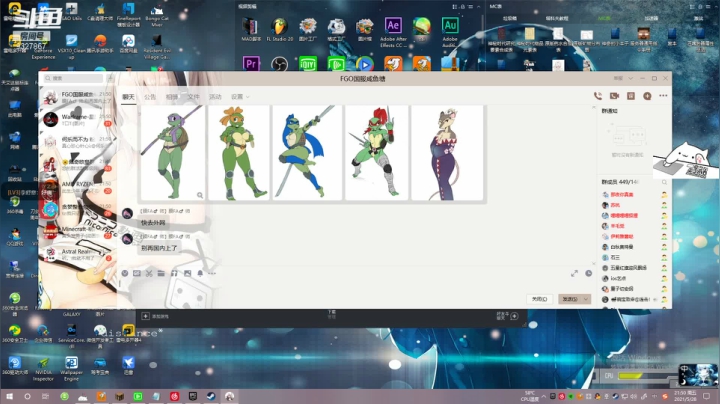
Task: Open the purple-masked turtle image
Action: point(172,153)
